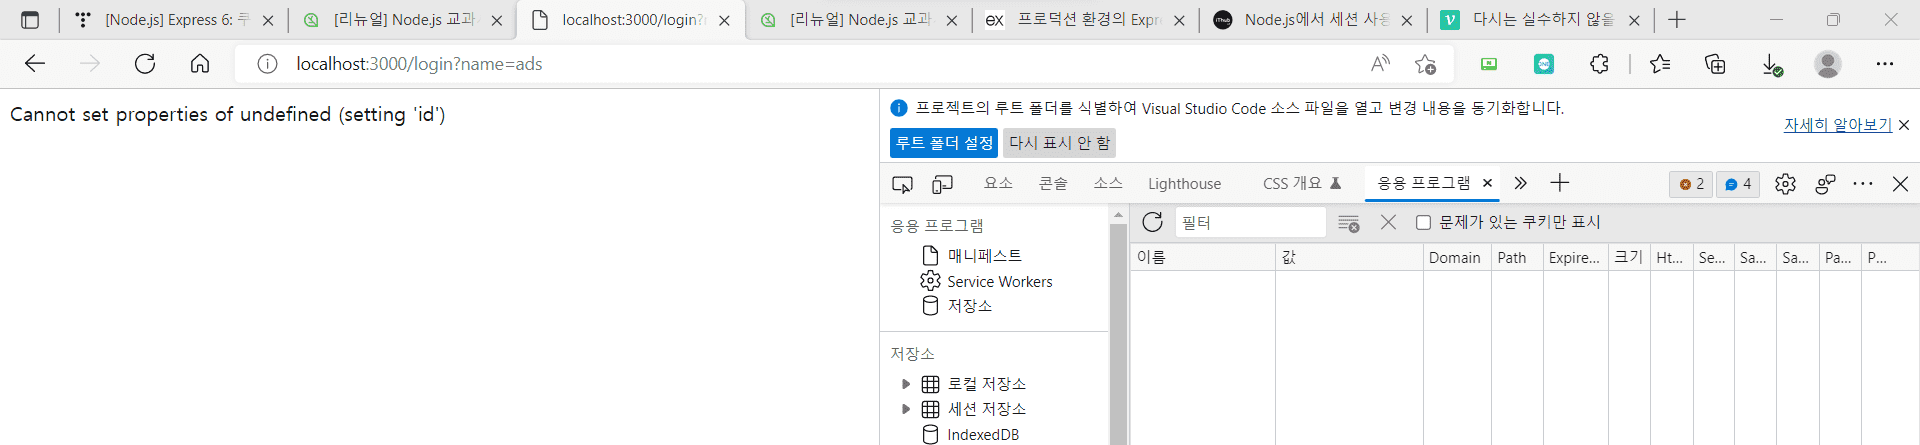Sort cookies by Domain column
The width and height of the screenshot is (1920, 445).
(x=1457, y=257)
